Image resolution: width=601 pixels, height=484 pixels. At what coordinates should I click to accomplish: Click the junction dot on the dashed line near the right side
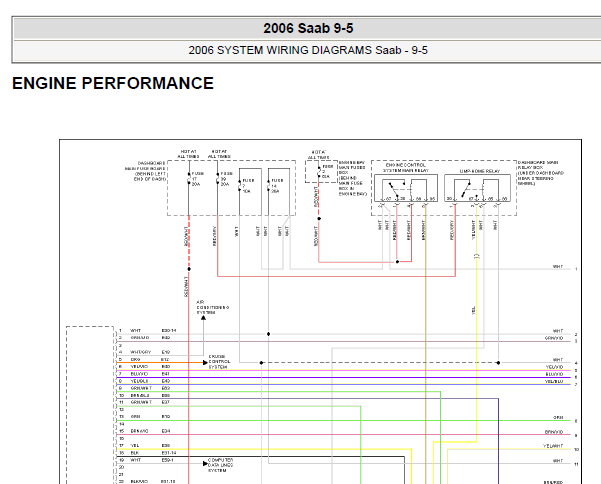[x=498, y=363]
